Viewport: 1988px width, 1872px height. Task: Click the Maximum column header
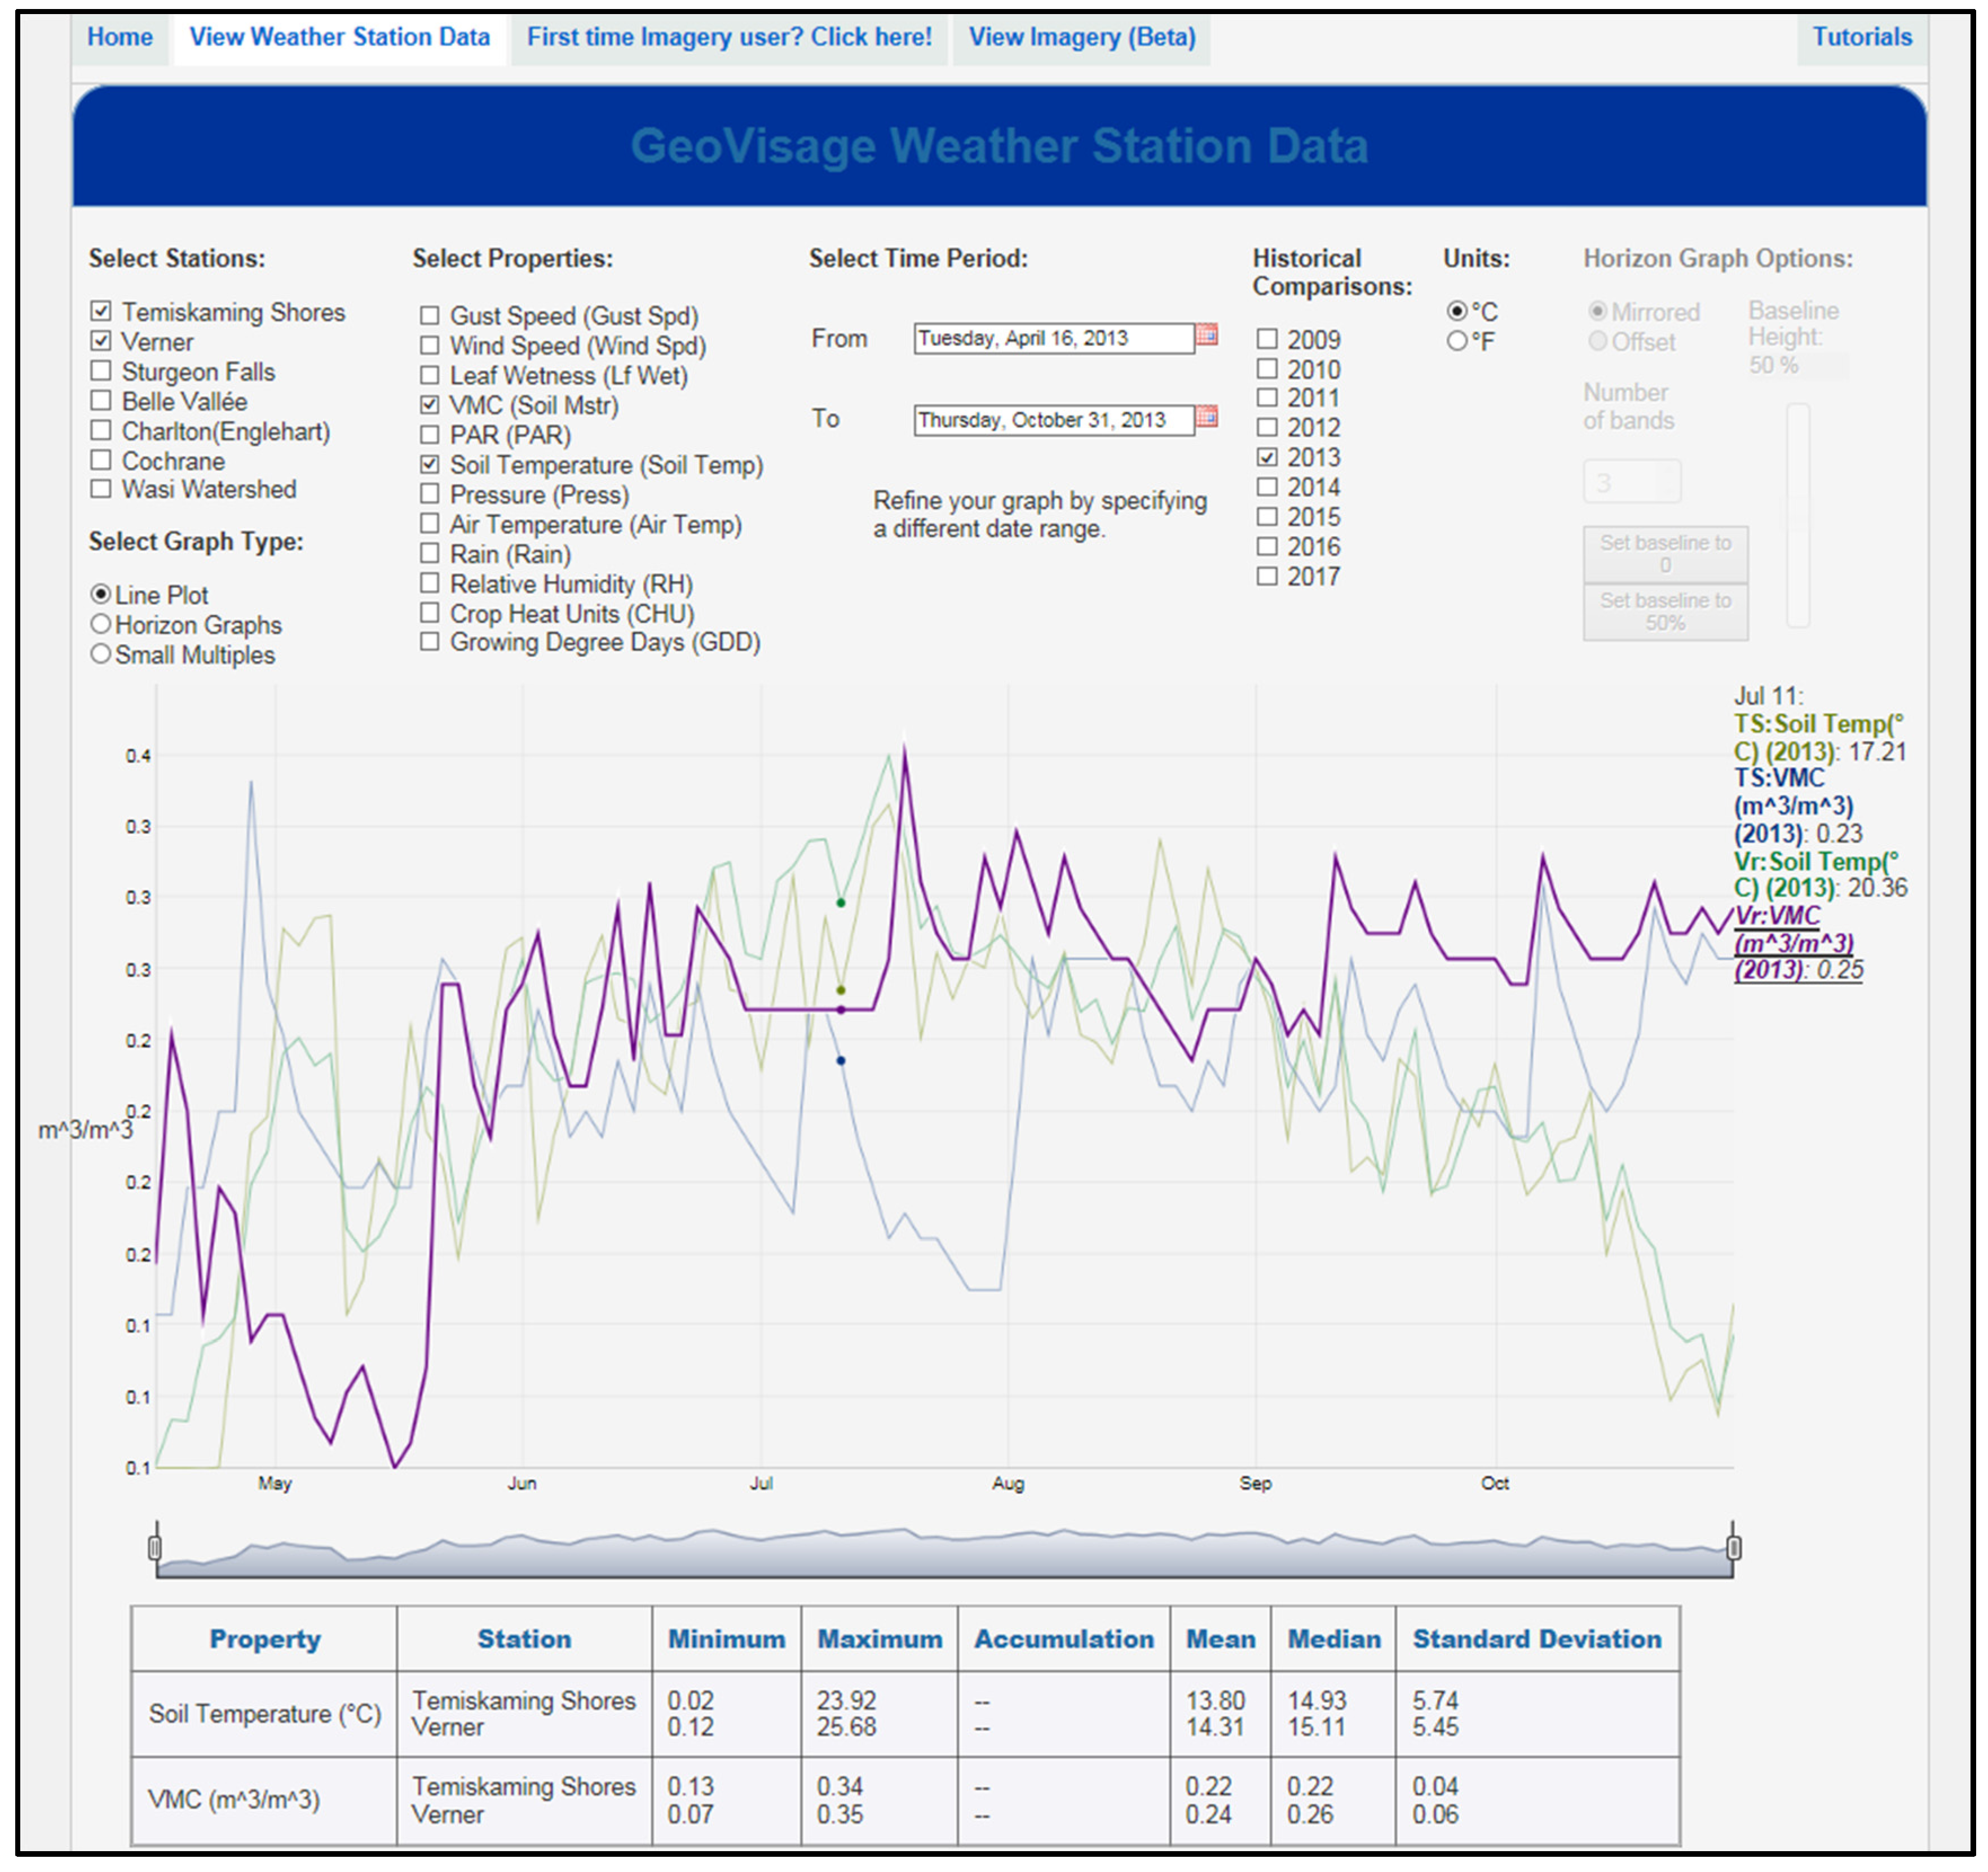coord(880,1639)
